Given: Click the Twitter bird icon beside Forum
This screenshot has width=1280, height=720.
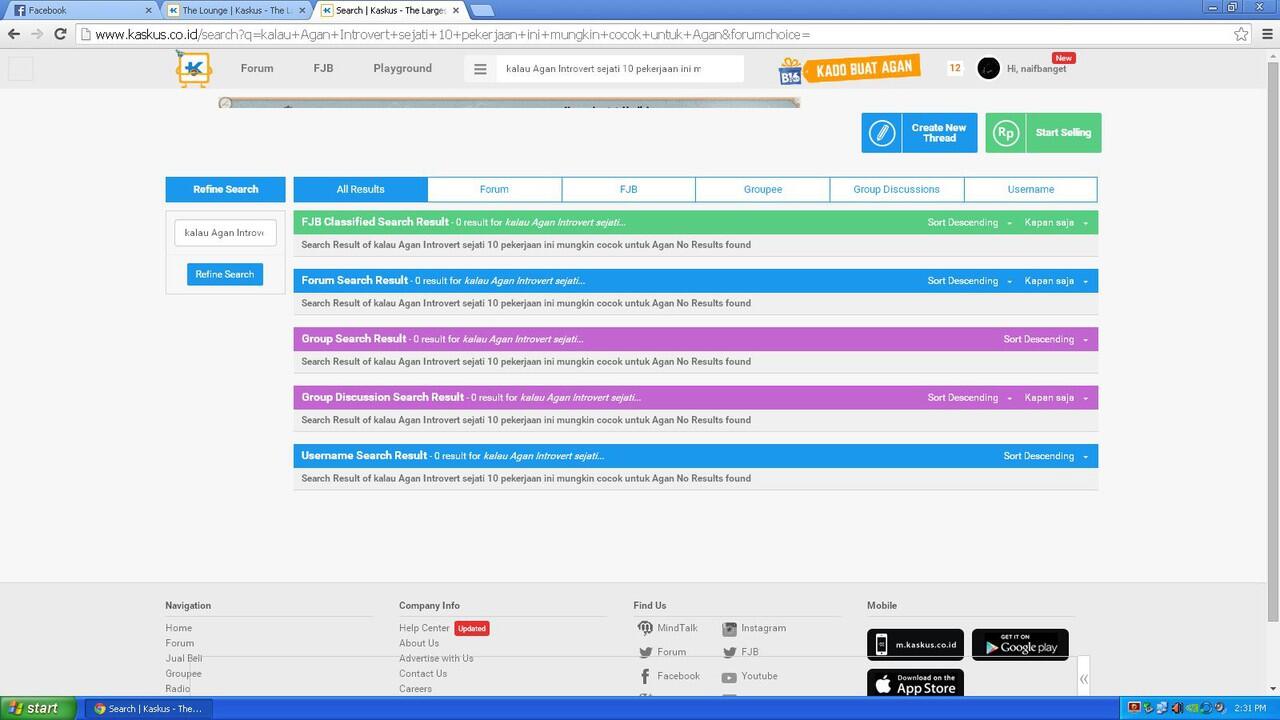Looking at the screenshot, I should point(645,652).
